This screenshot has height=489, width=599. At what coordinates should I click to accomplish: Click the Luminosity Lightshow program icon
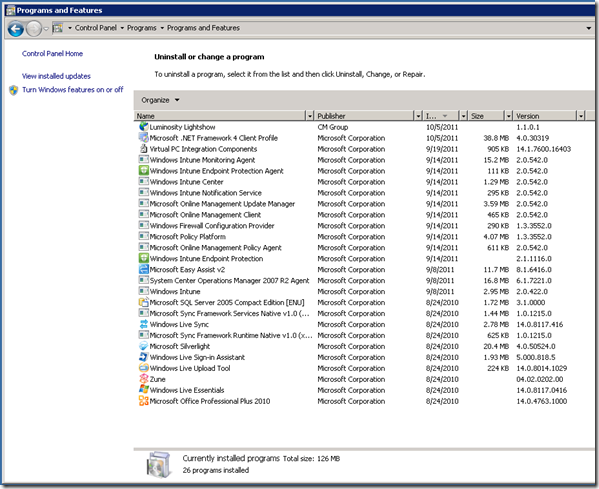(143, 126)
